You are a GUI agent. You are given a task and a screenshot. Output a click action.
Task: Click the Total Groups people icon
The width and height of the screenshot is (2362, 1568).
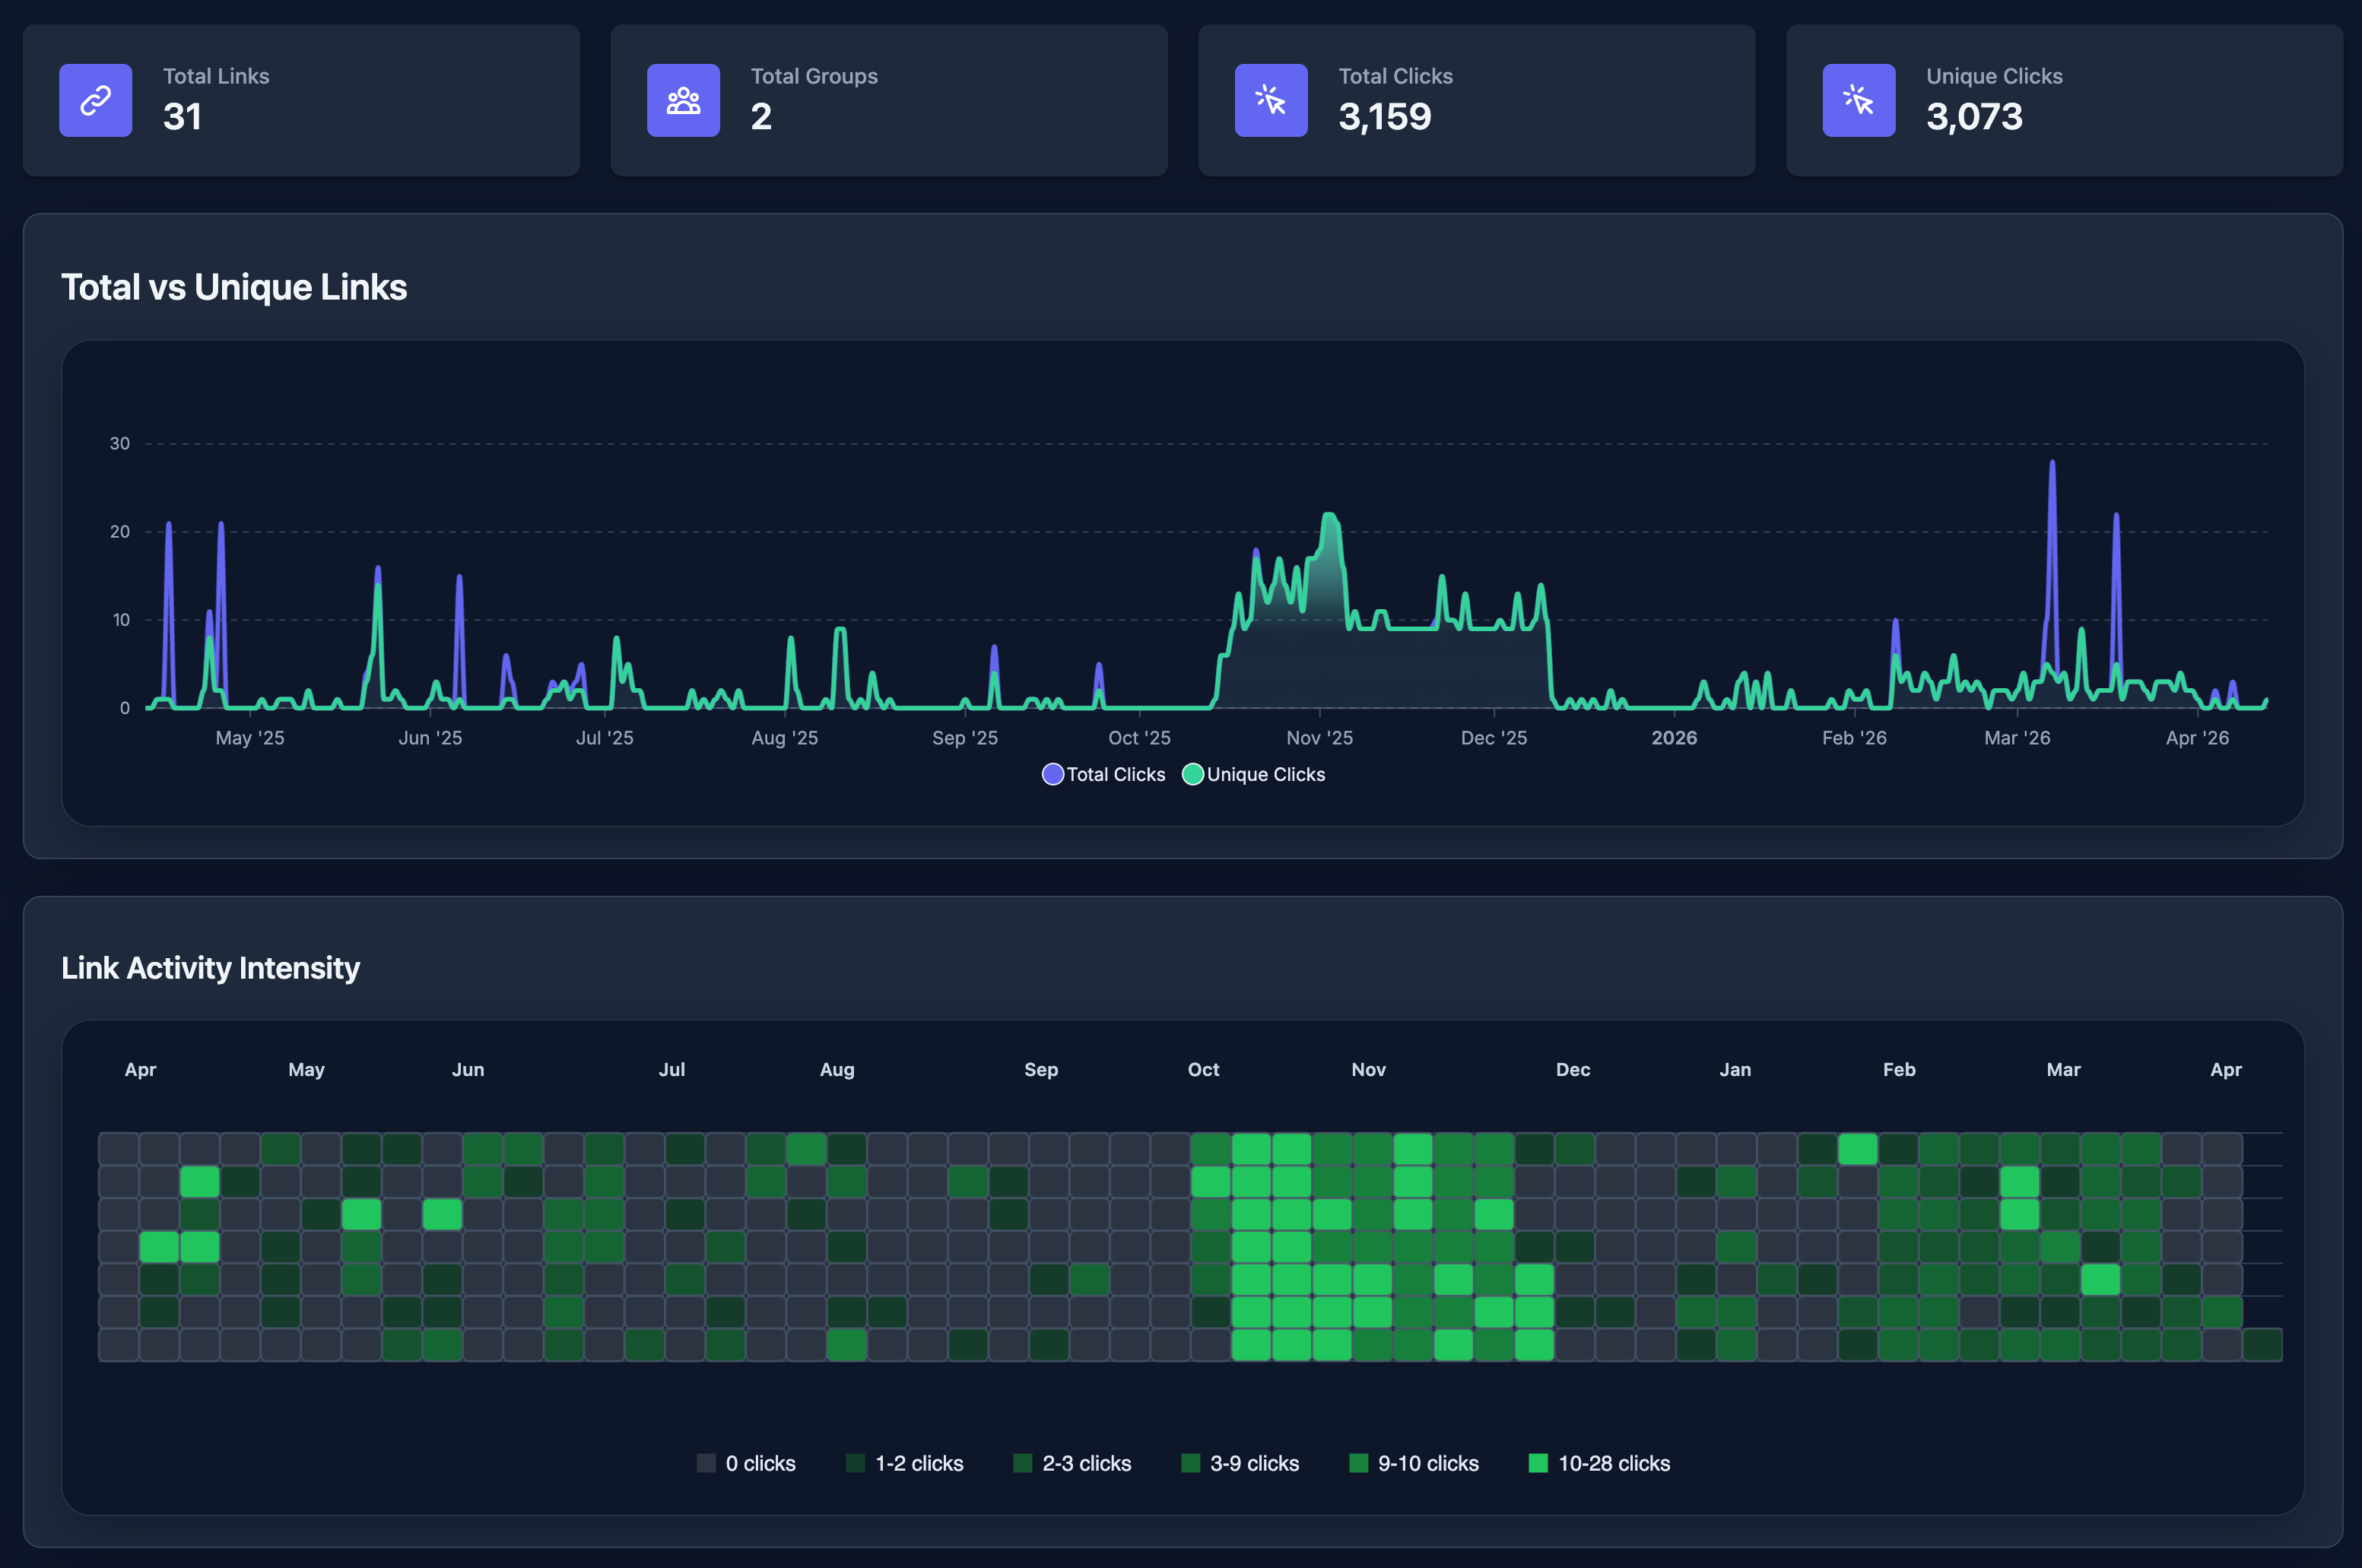pos(683,100)
